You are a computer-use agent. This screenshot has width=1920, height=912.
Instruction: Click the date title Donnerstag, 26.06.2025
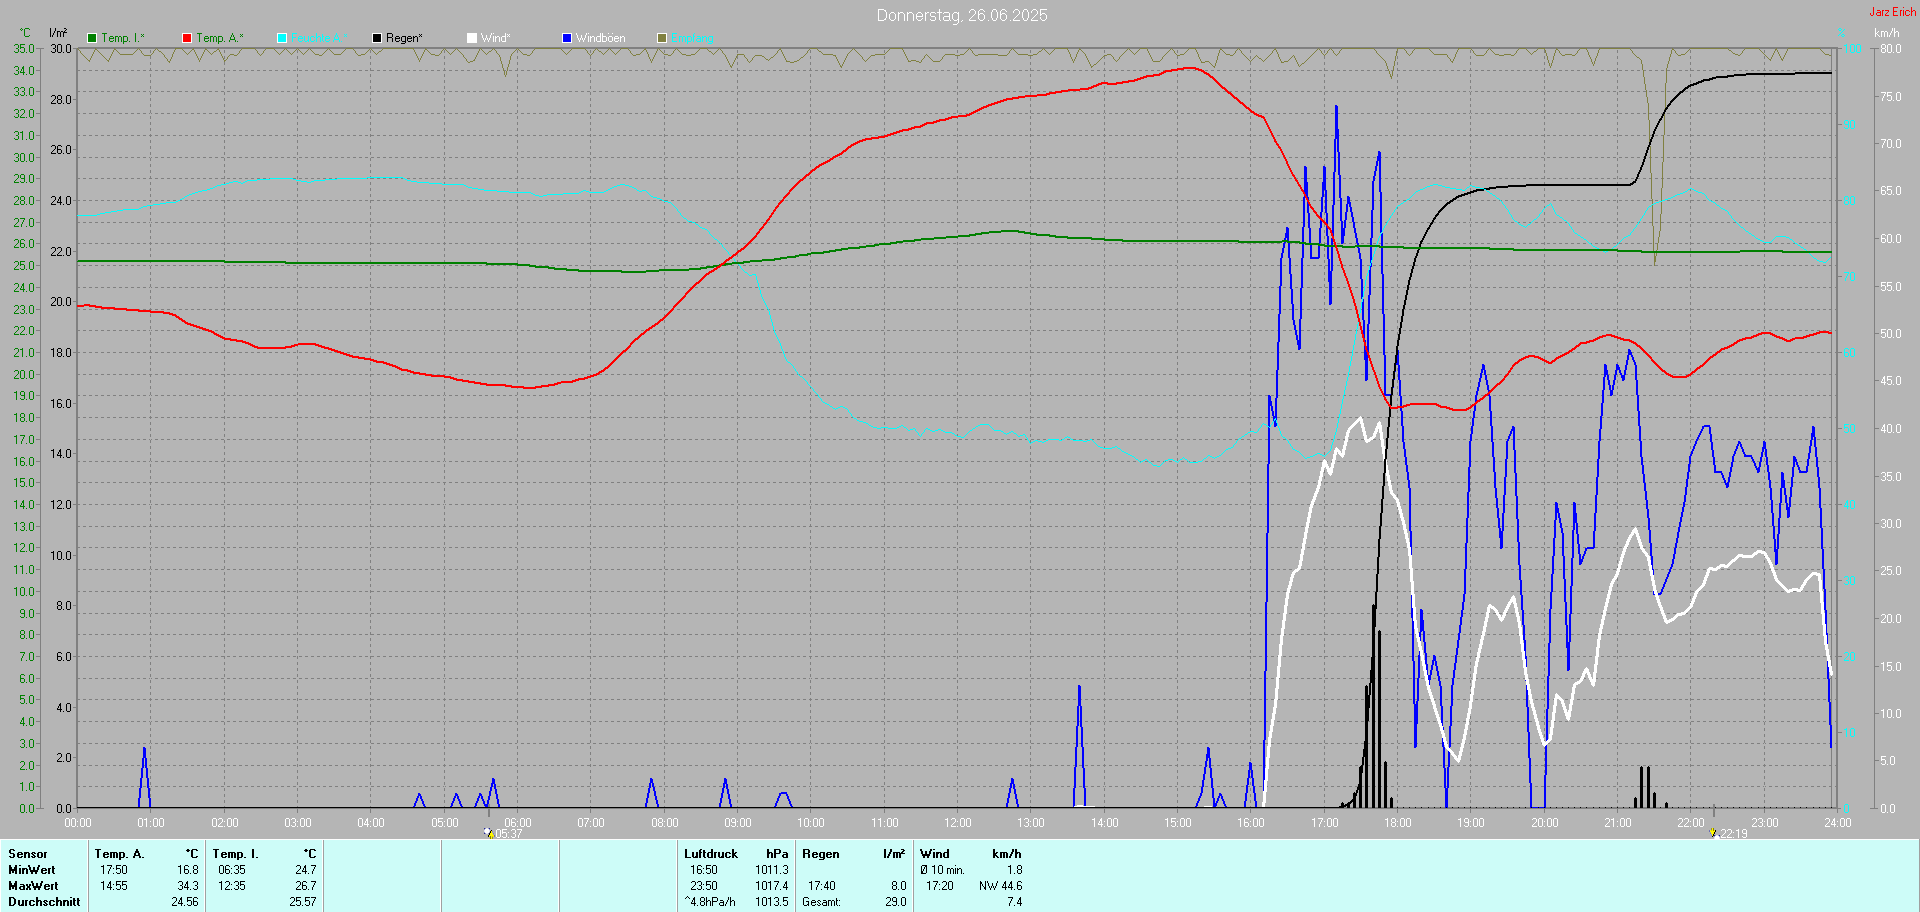961,15
